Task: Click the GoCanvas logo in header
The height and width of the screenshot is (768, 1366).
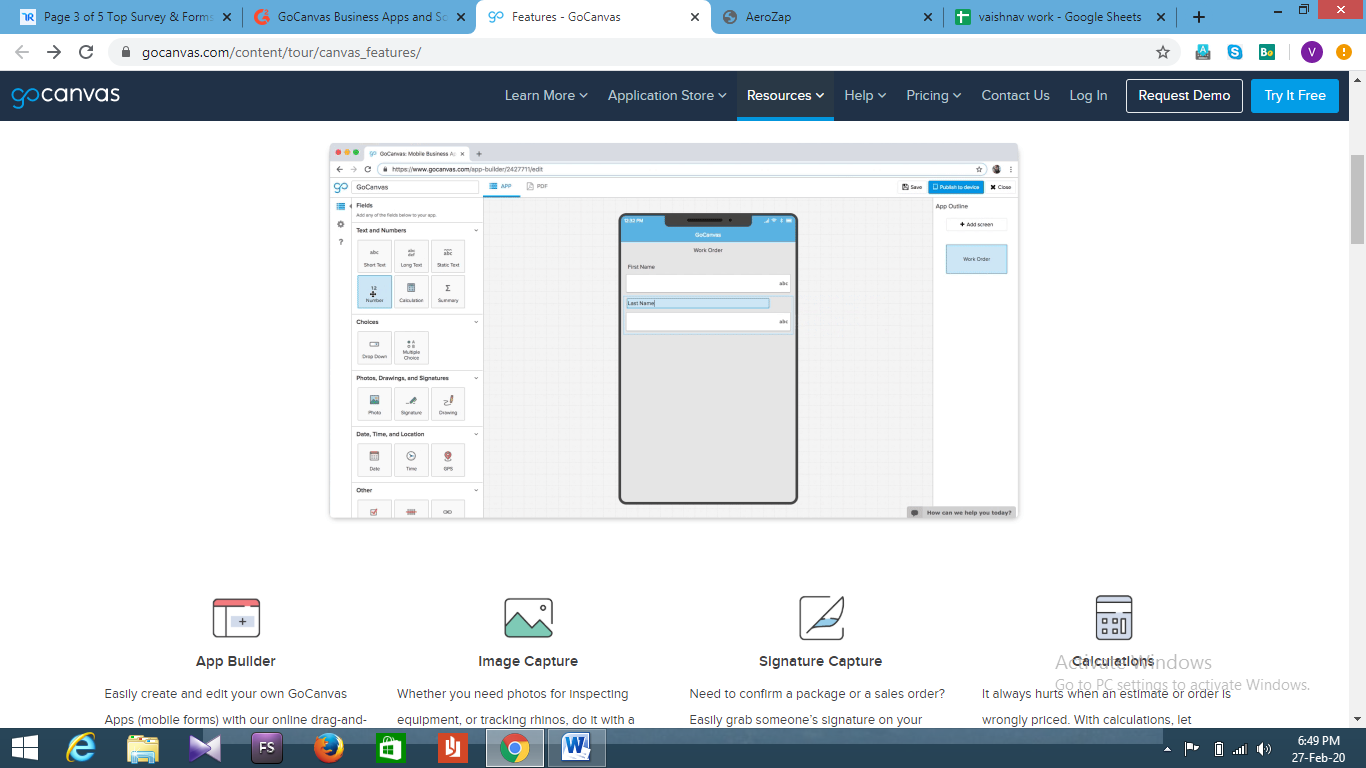Action: click(x=66, y=96)
